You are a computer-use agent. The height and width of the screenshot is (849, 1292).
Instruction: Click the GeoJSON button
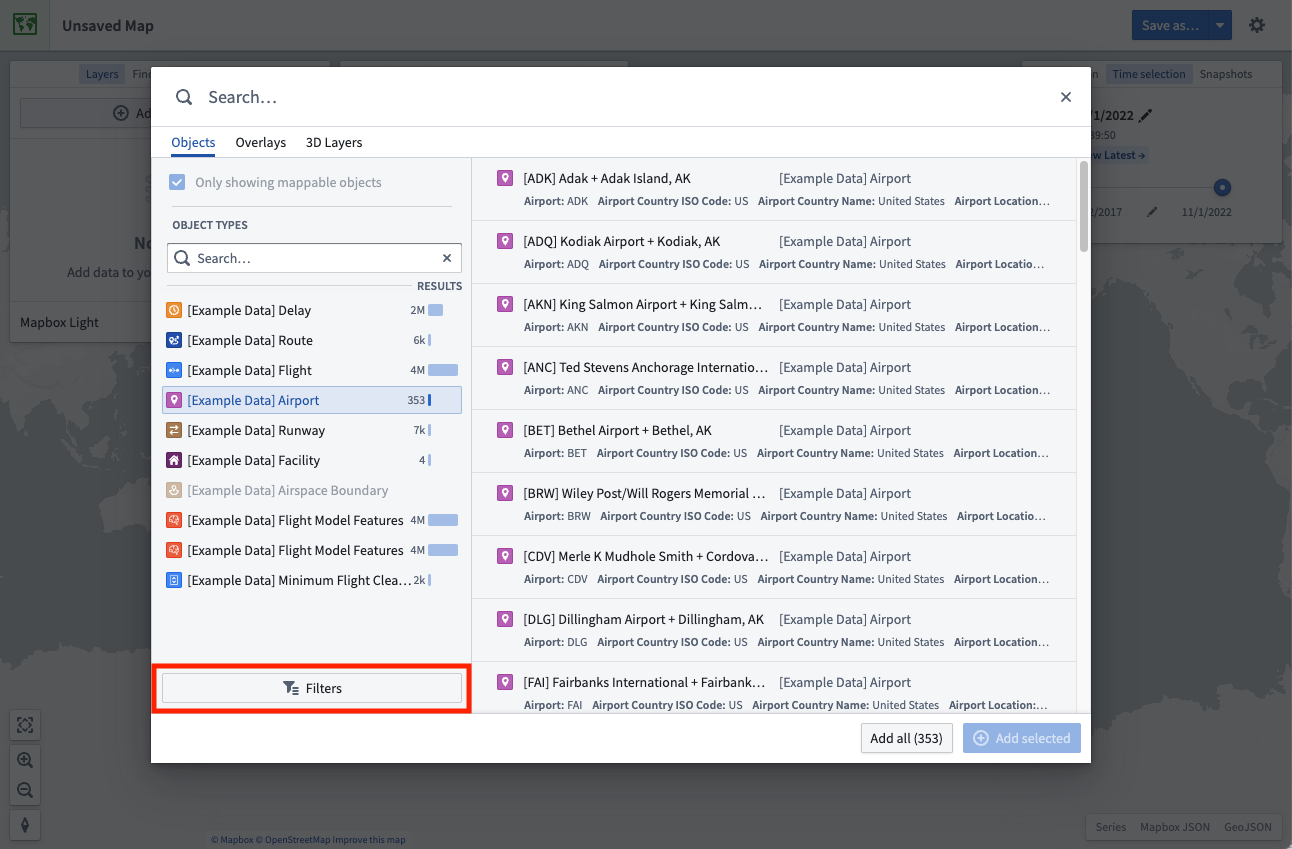tap(1248, 827)
